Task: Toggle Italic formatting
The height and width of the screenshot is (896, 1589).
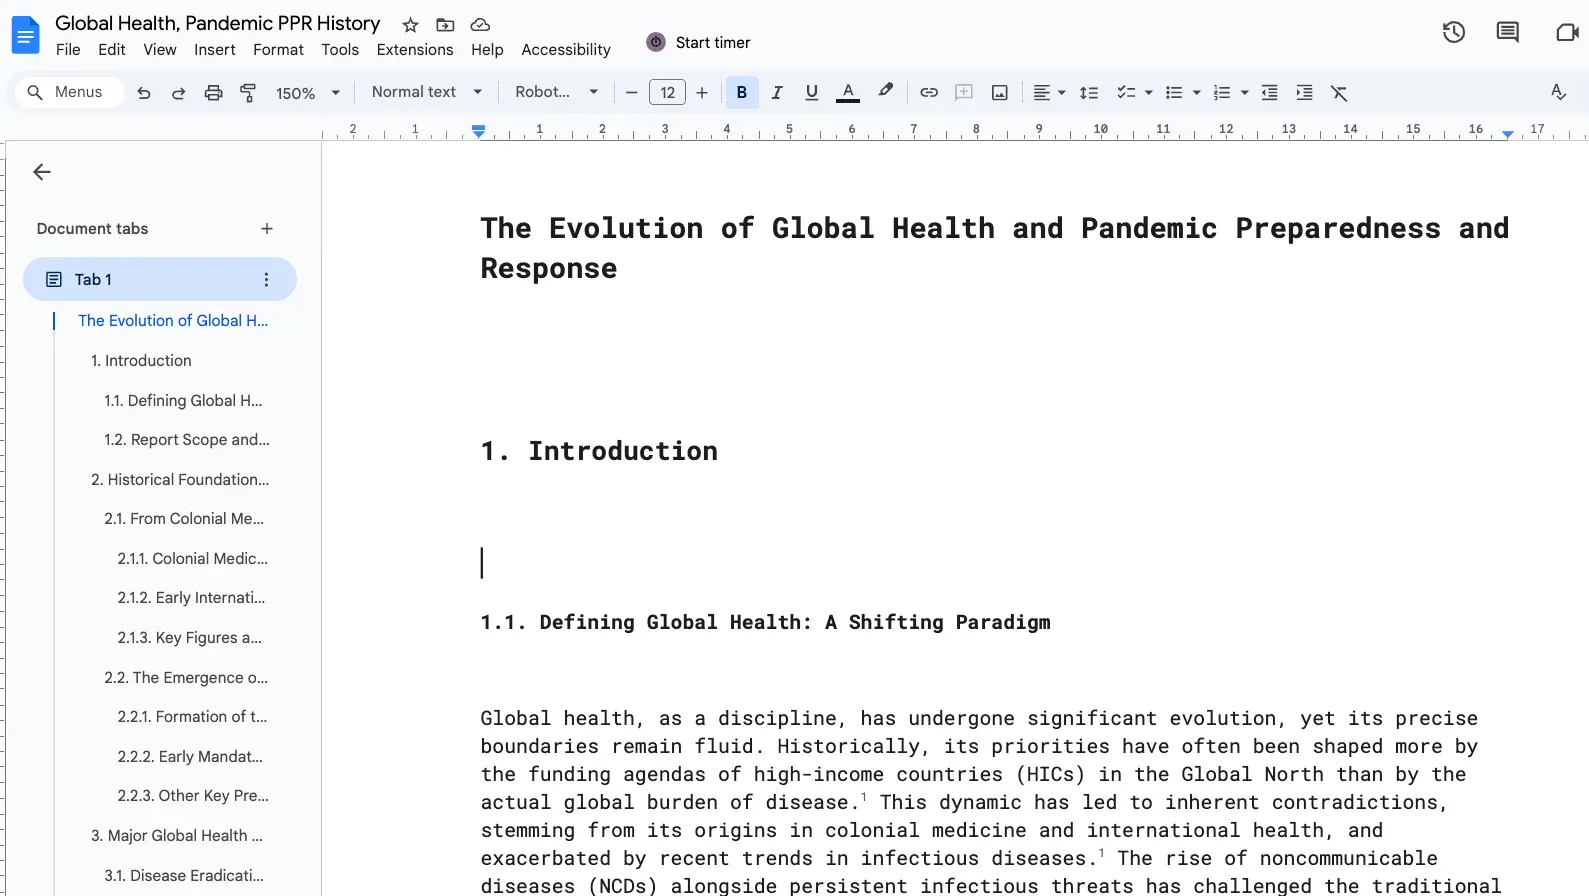Action: [776, 93]
